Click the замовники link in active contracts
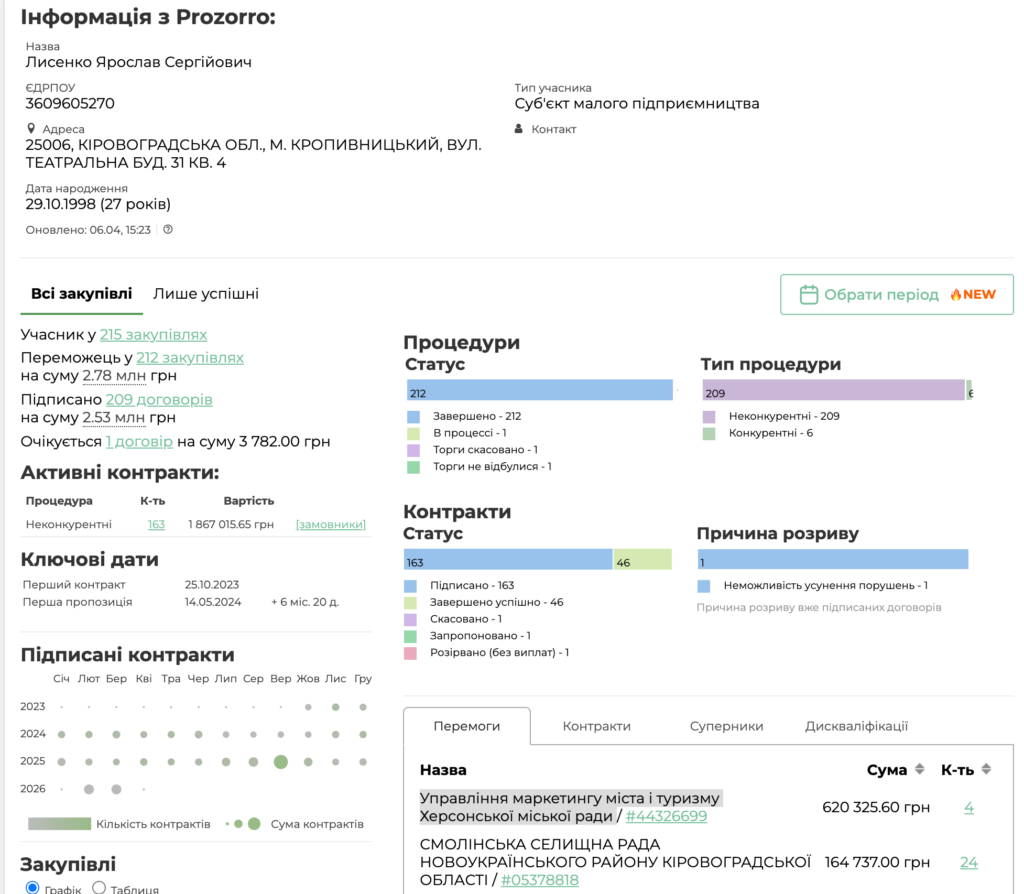The width and height of the screenshot is (1024, 894). (x=330, y=525)
